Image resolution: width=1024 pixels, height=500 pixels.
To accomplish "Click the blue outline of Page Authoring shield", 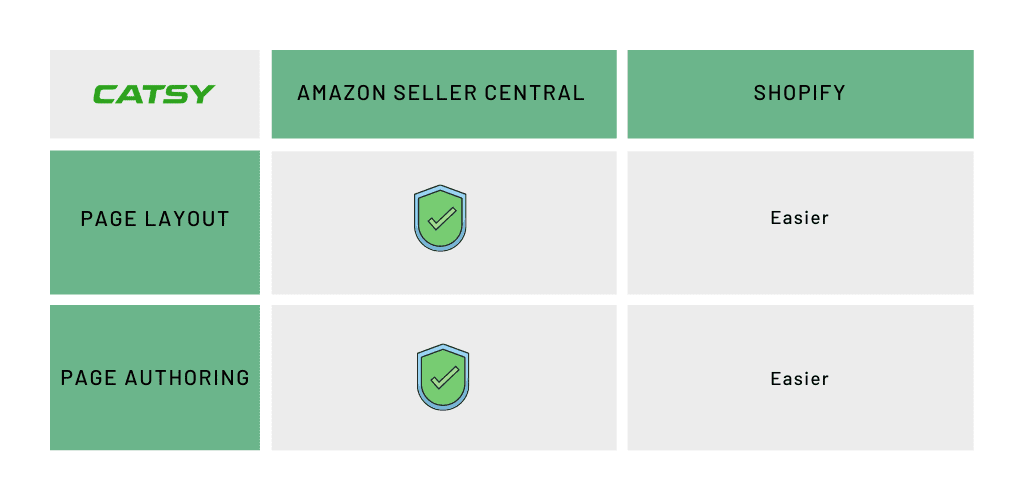I will pyautogui.click(x=419, y=377).
